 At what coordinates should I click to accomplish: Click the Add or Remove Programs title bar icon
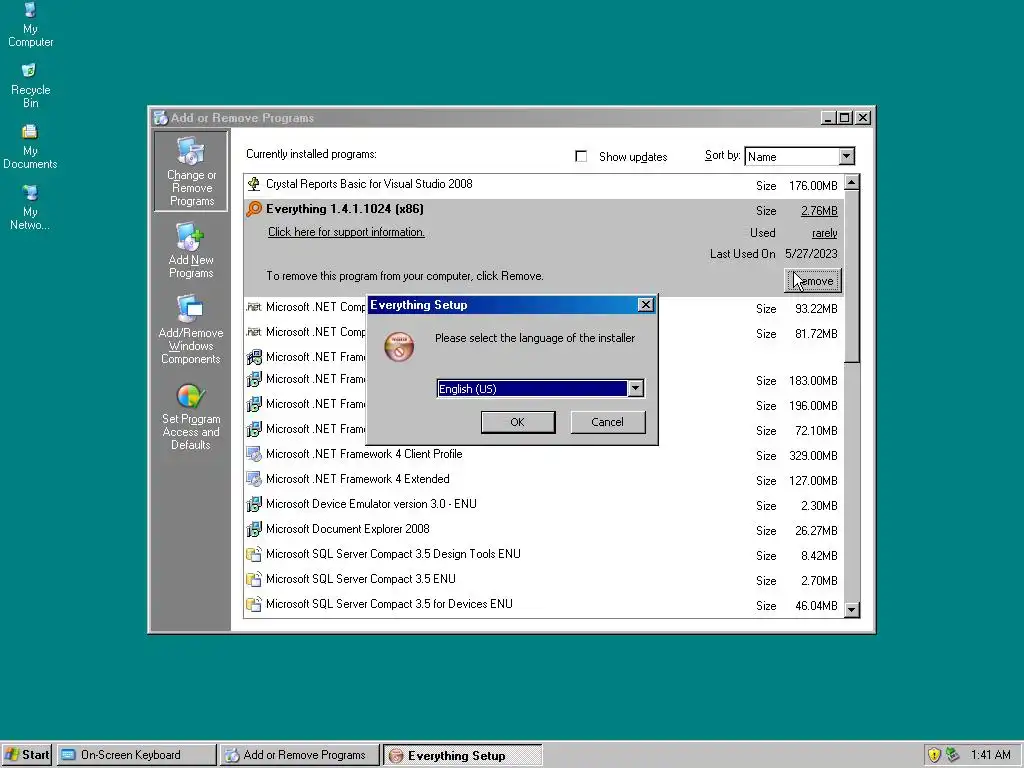pos(160,118)
